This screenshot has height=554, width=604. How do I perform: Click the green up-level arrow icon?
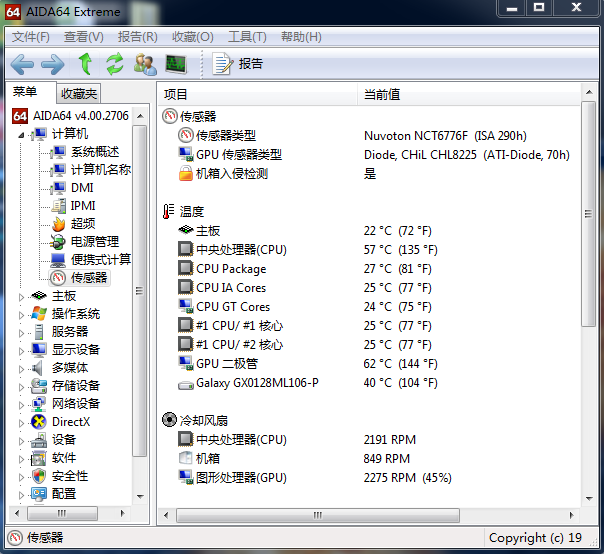click(85, 64)
